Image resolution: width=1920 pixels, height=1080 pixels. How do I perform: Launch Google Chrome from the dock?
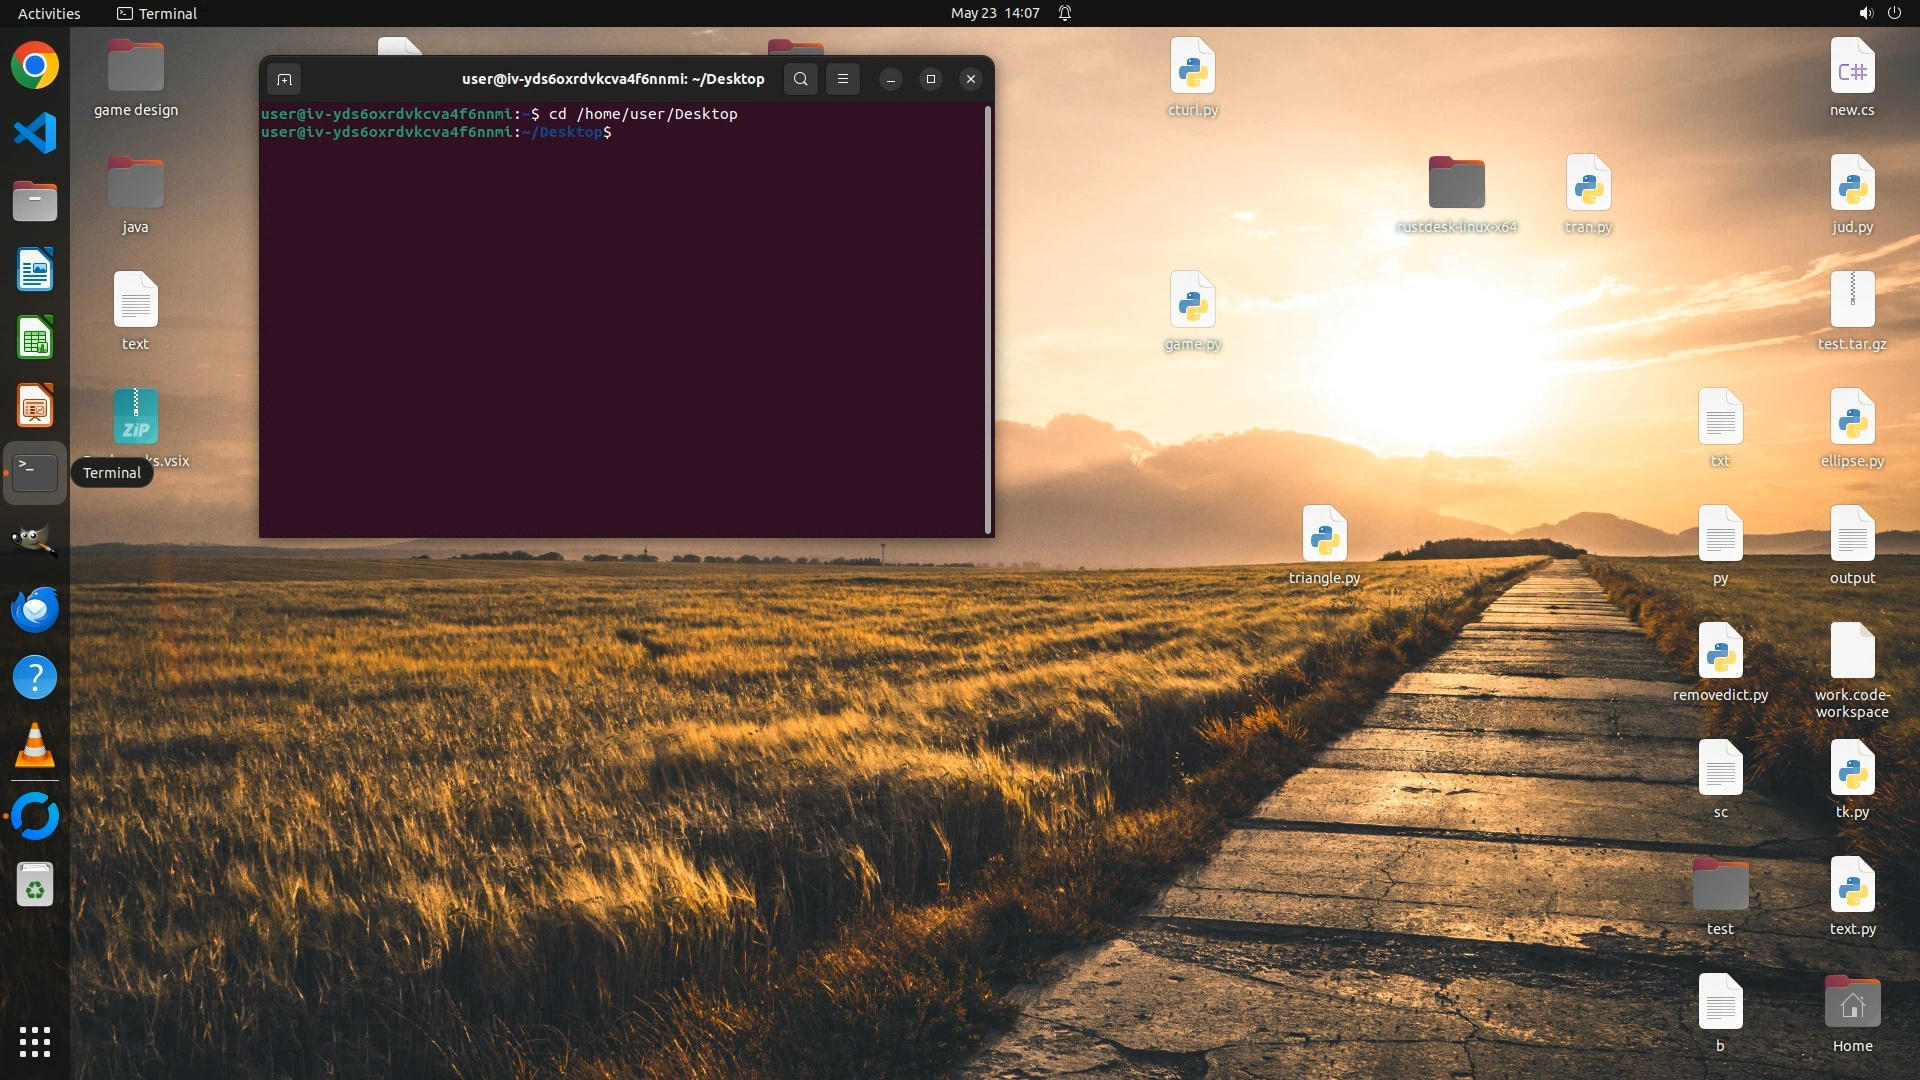(35, 66)
